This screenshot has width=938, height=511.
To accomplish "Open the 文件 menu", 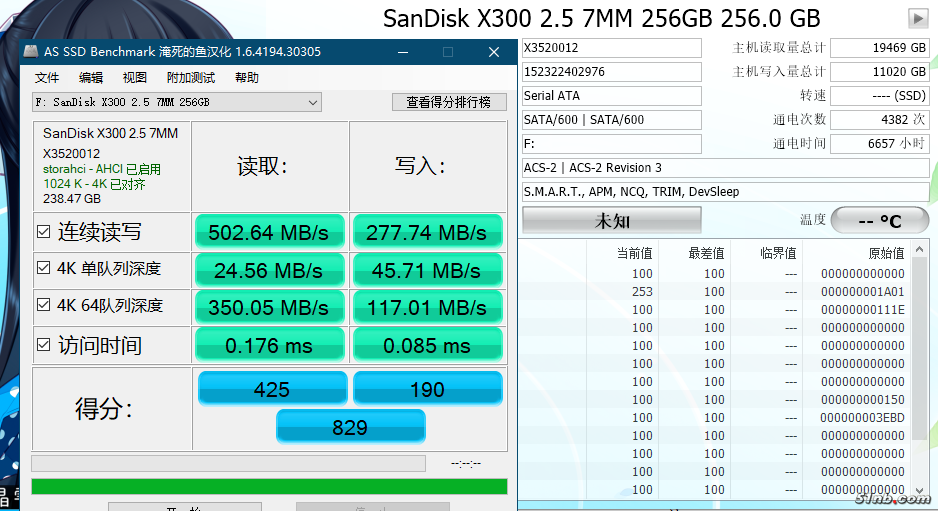I will (47, 78).
